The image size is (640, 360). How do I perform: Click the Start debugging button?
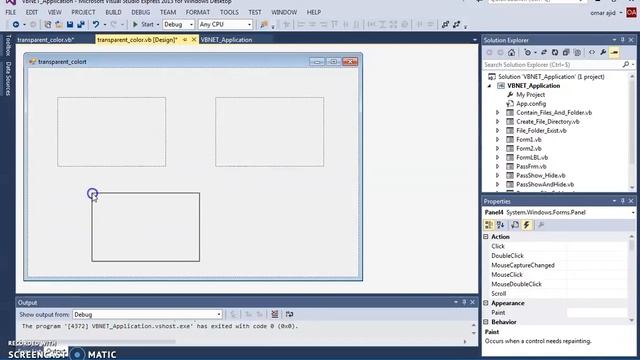tap(143, 24)
